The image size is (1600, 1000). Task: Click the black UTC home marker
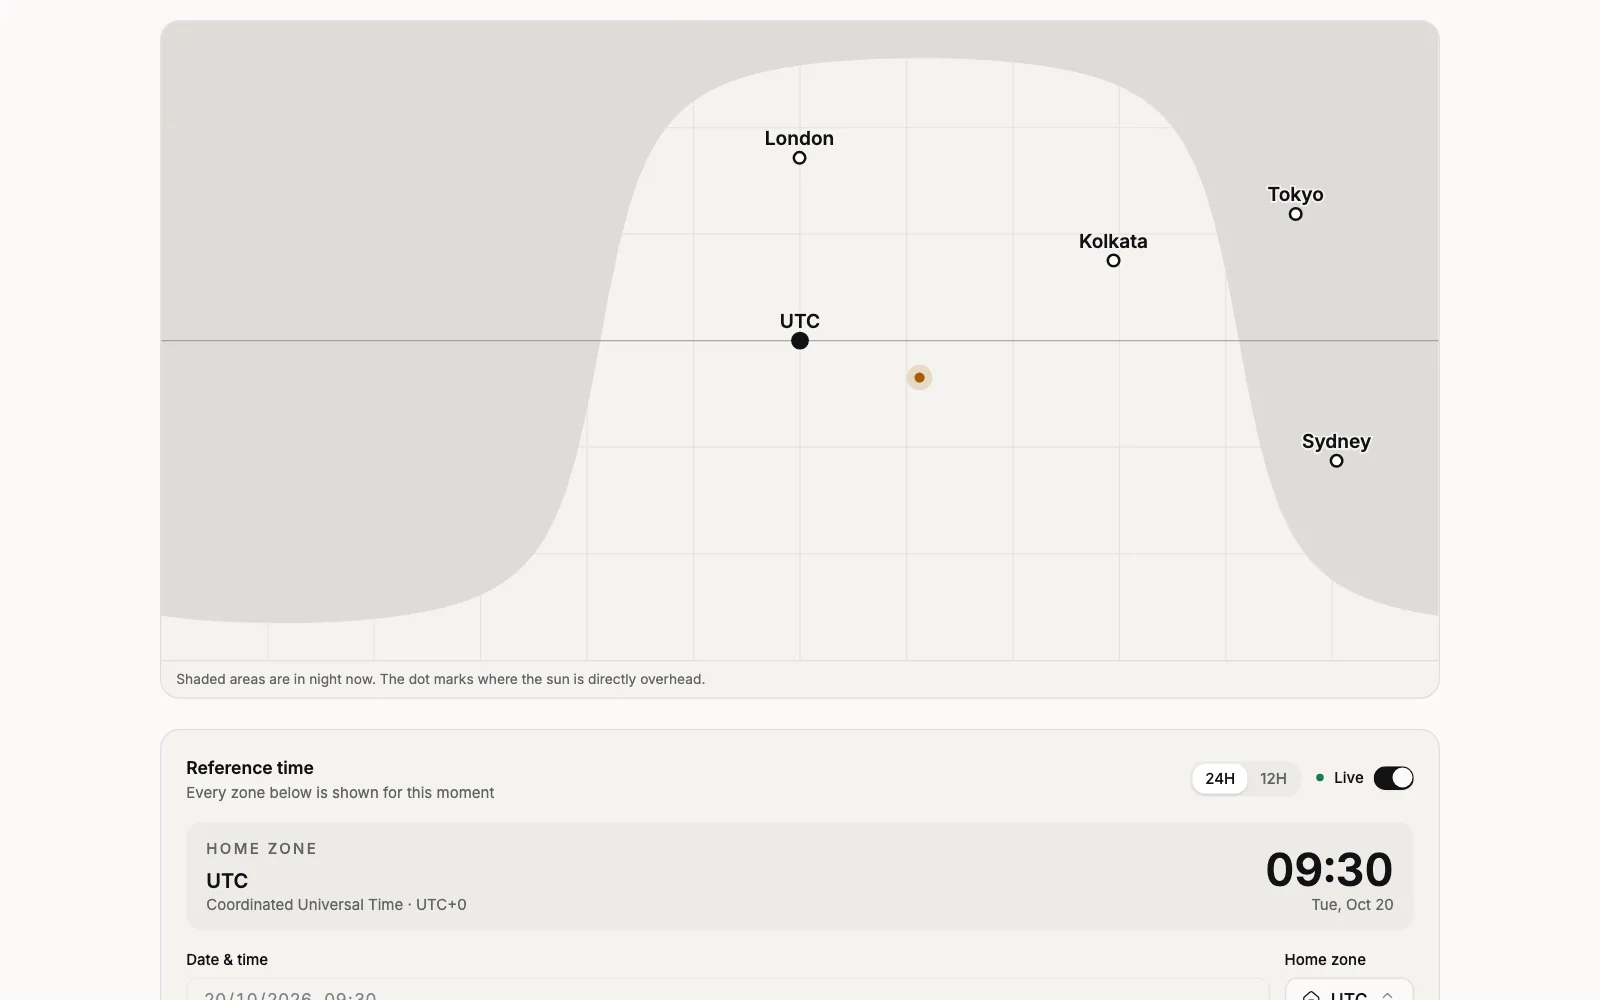tap(800, 341)
